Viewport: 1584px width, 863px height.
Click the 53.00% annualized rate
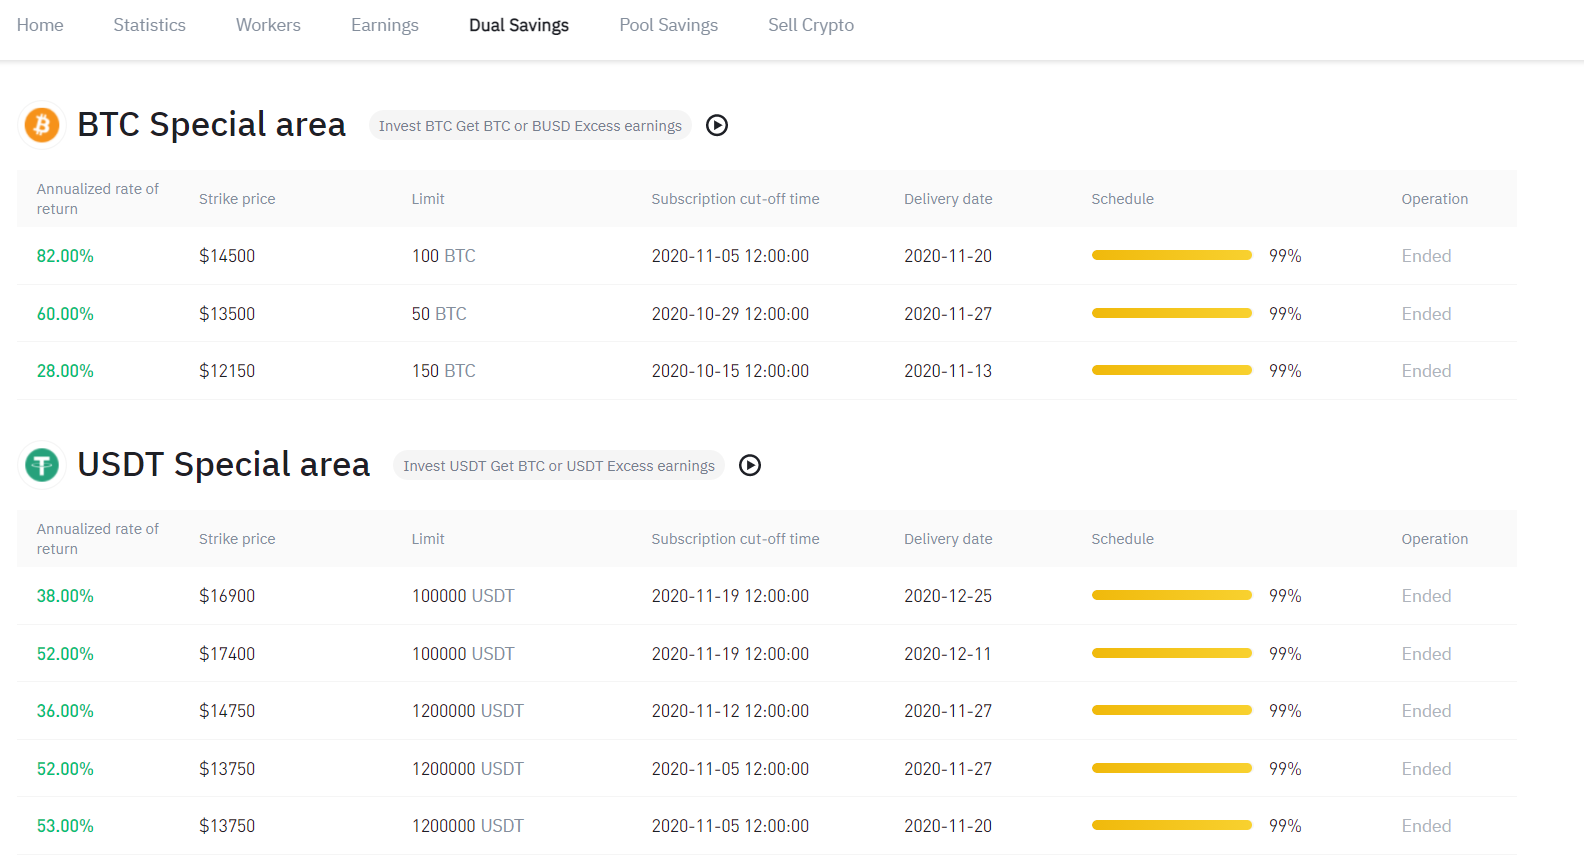(65, 826)
